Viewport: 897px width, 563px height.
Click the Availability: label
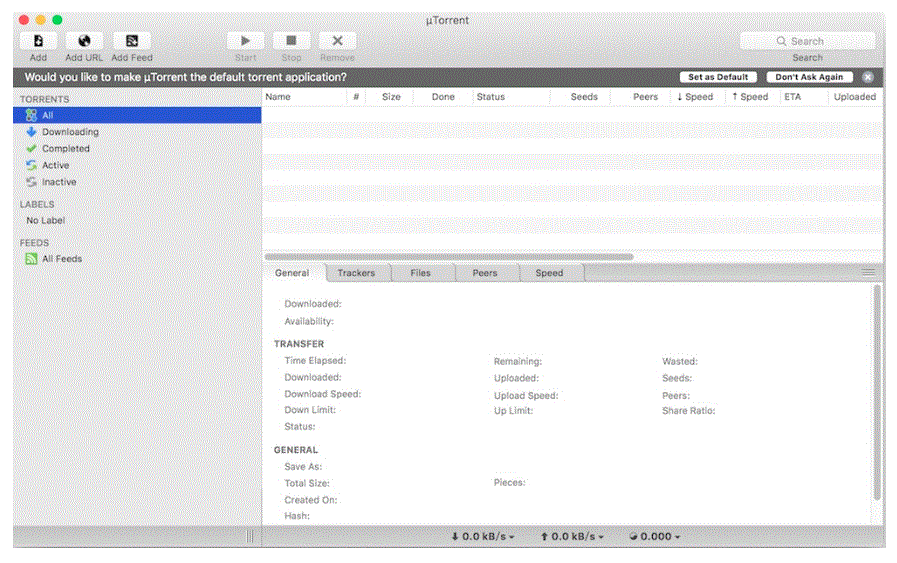click(x=309, y=322)
